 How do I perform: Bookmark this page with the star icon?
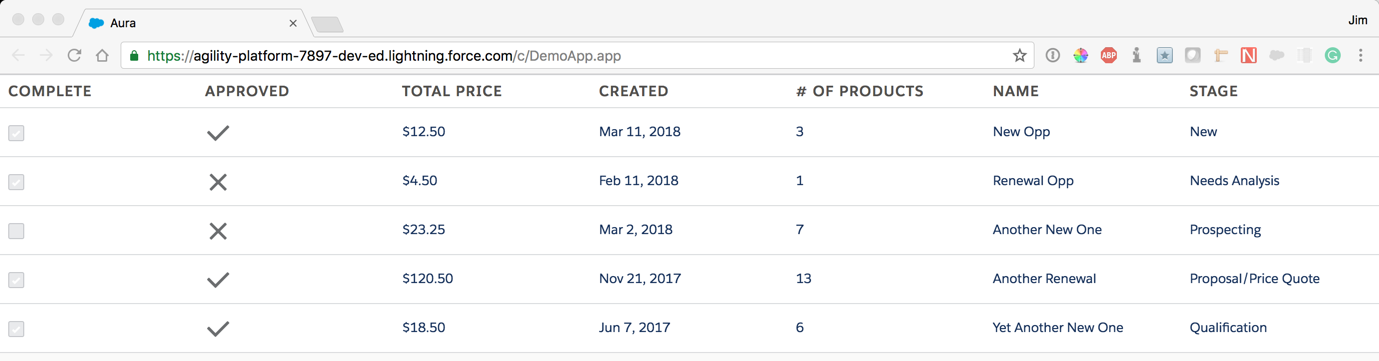[1019, 56]
